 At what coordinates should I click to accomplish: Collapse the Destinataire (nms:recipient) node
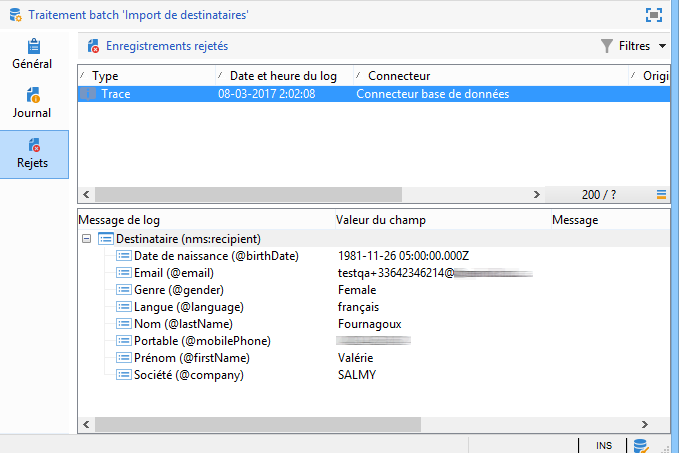[87, 239]
